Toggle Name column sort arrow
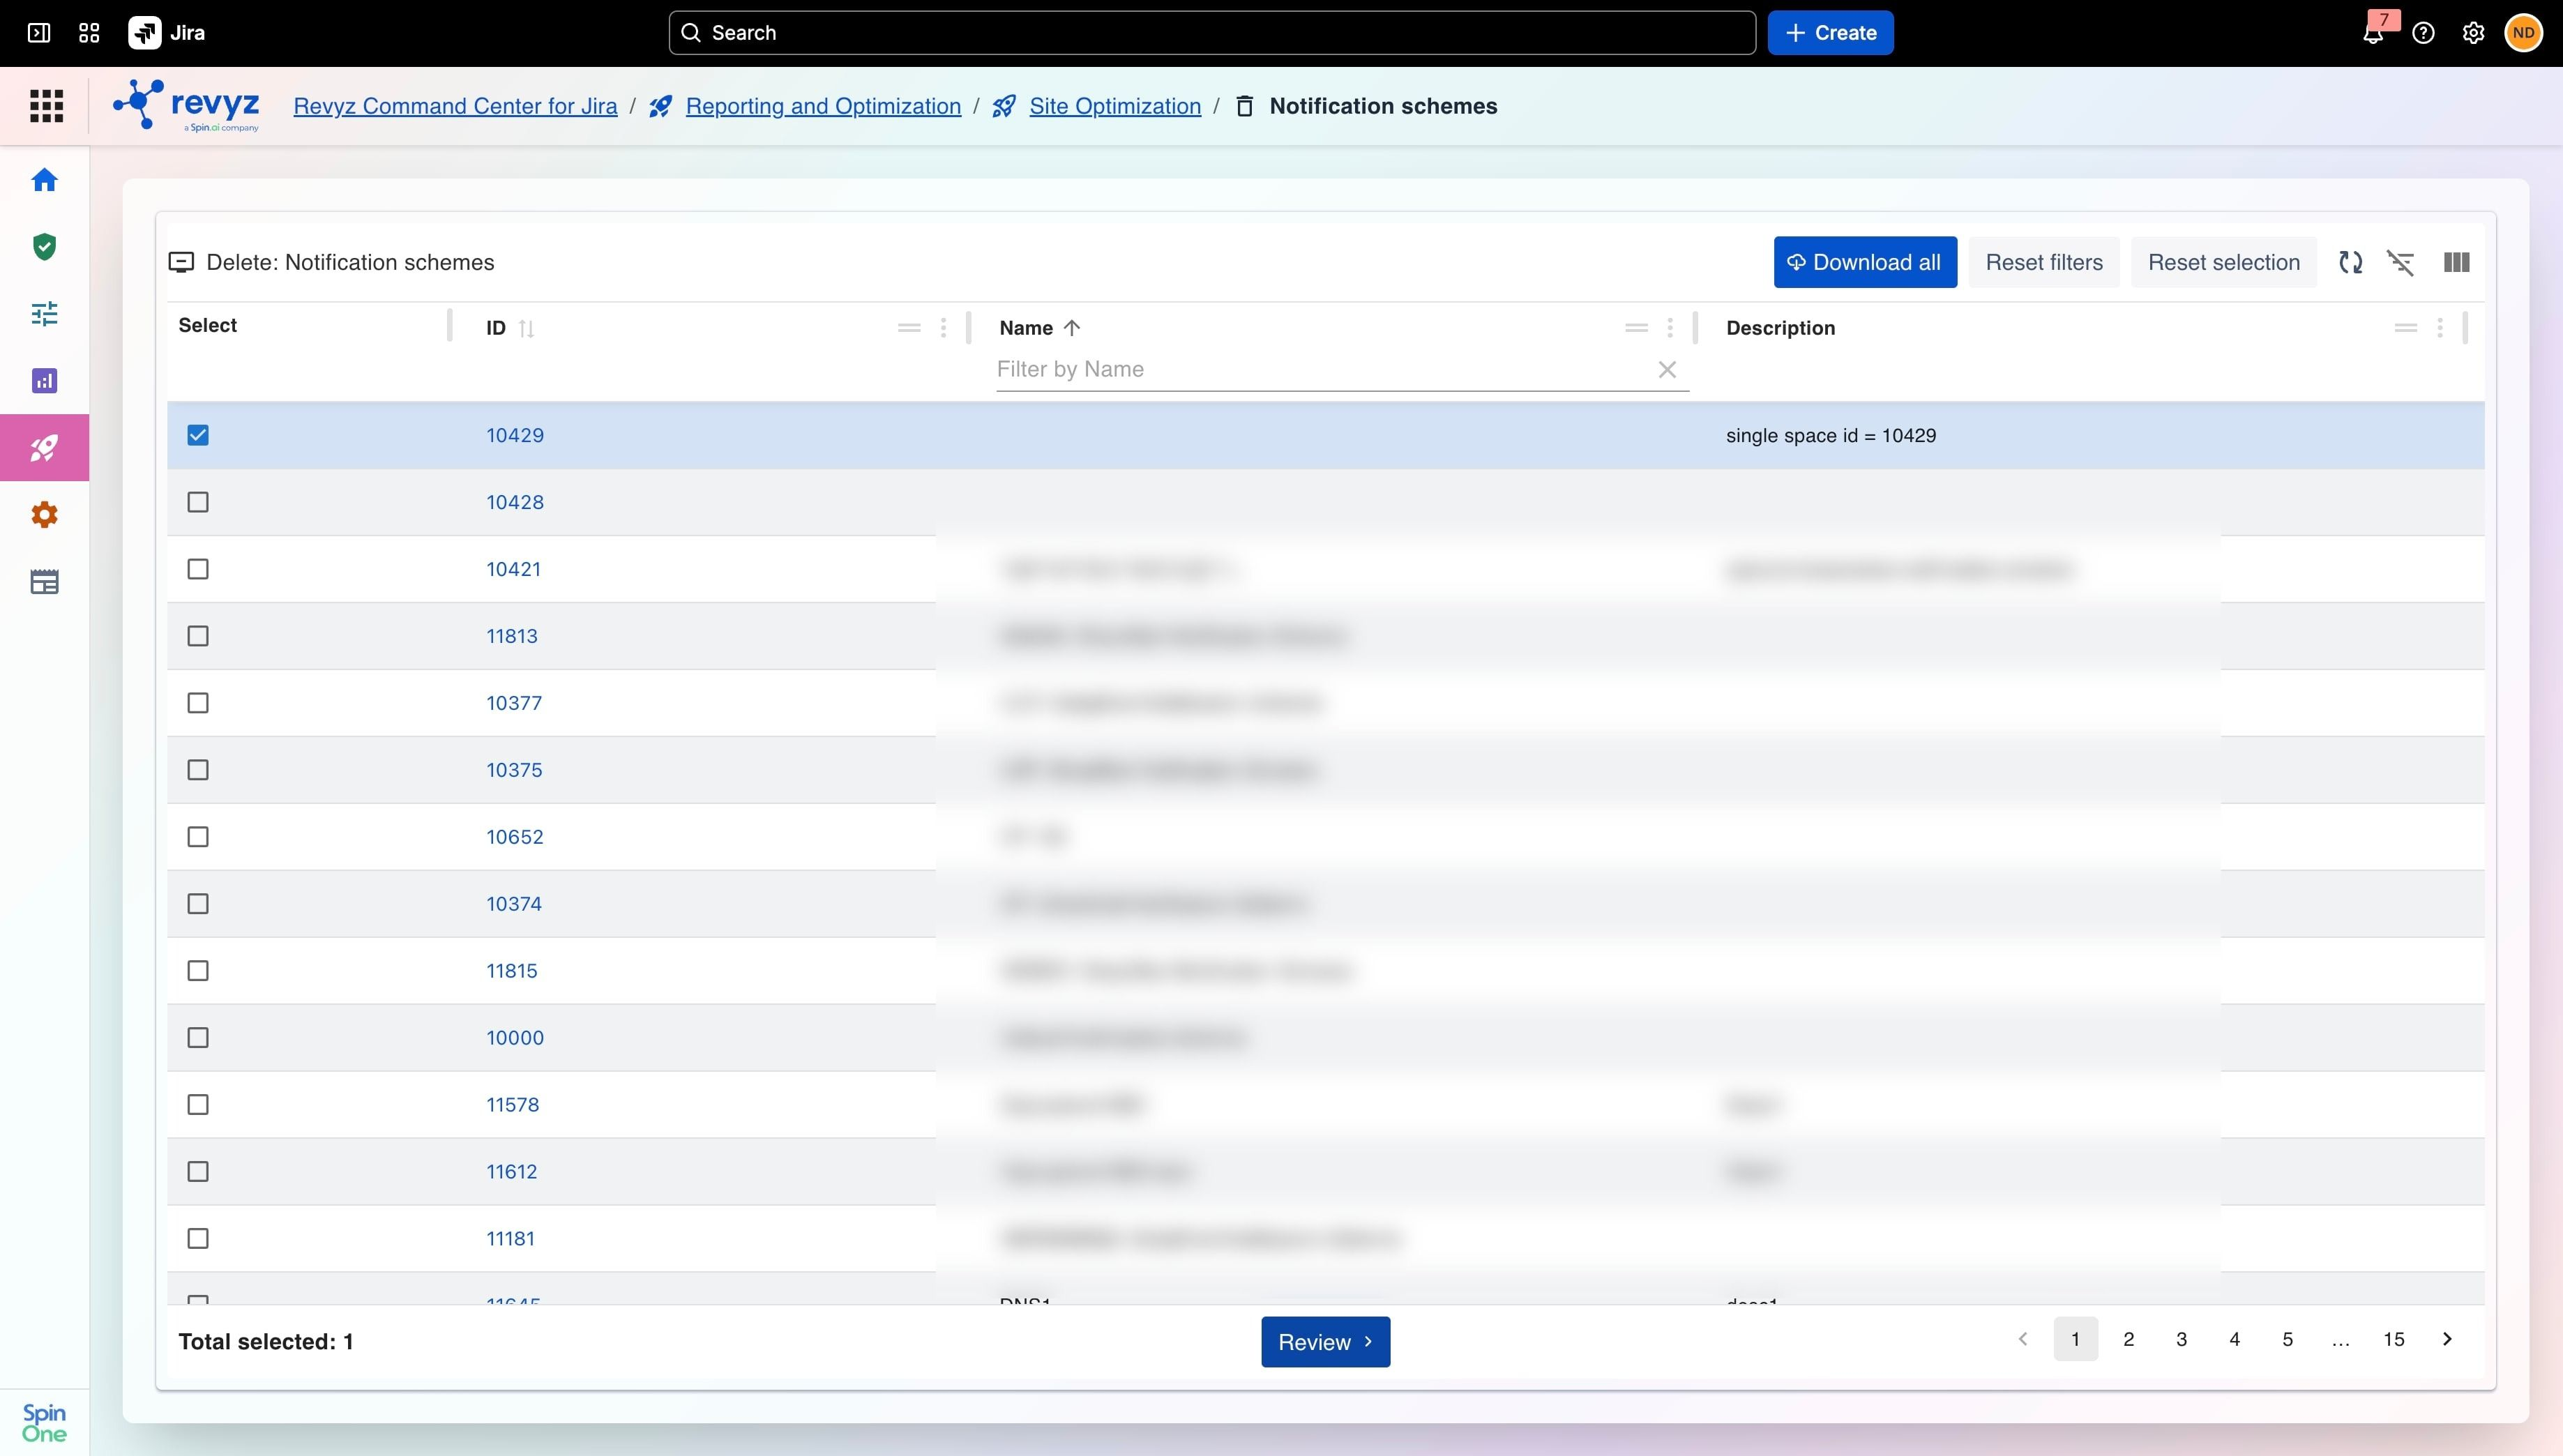 coord(1072,328)
